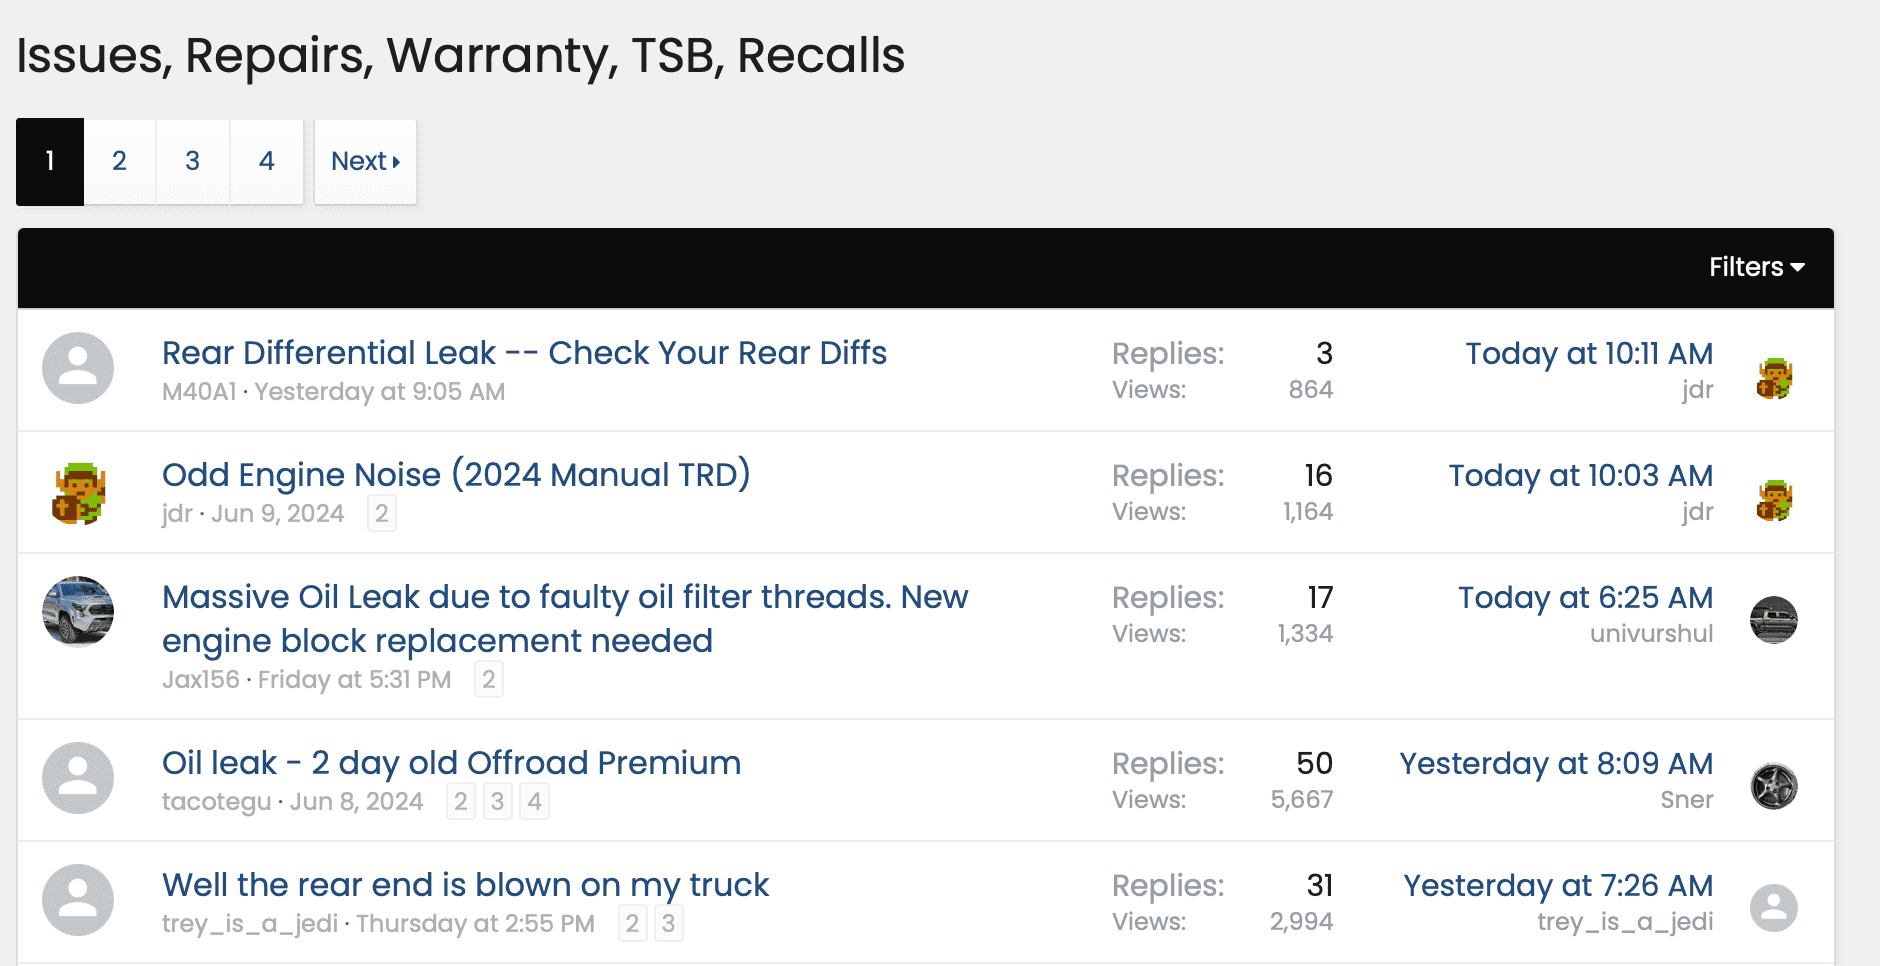Jump to page 3 of rear end blown thread
This screenshot has width=1880, height=966.
[x=669, y=923]
